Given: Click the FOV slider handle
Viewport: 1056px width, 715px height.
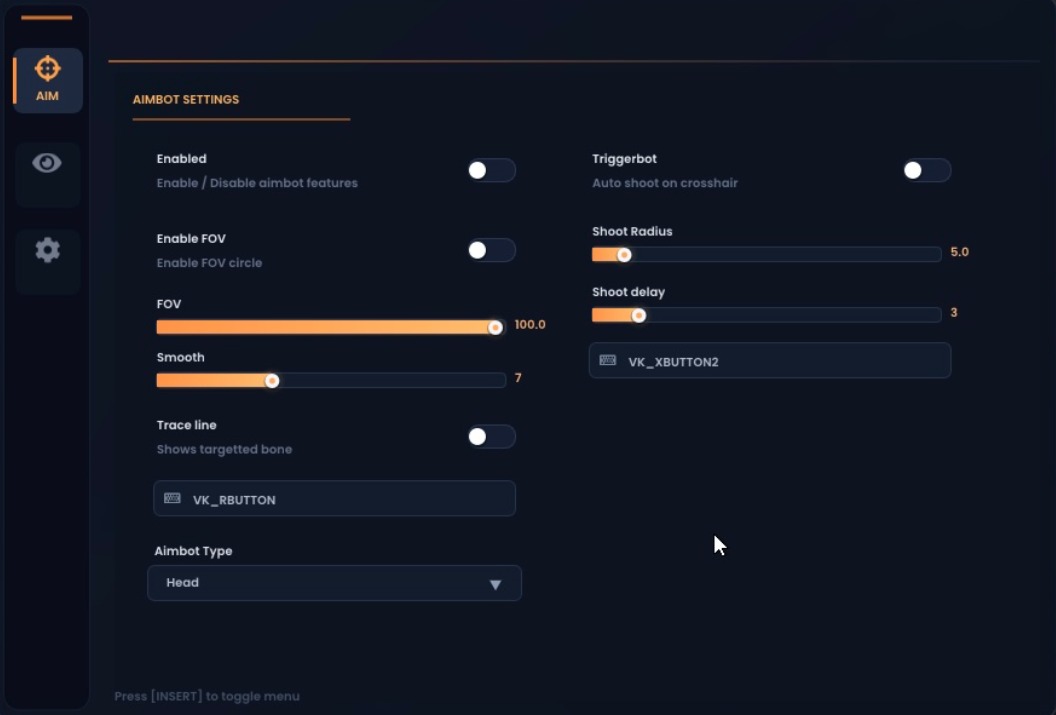Looking at the screenshot, I should (x=495, y=327).
